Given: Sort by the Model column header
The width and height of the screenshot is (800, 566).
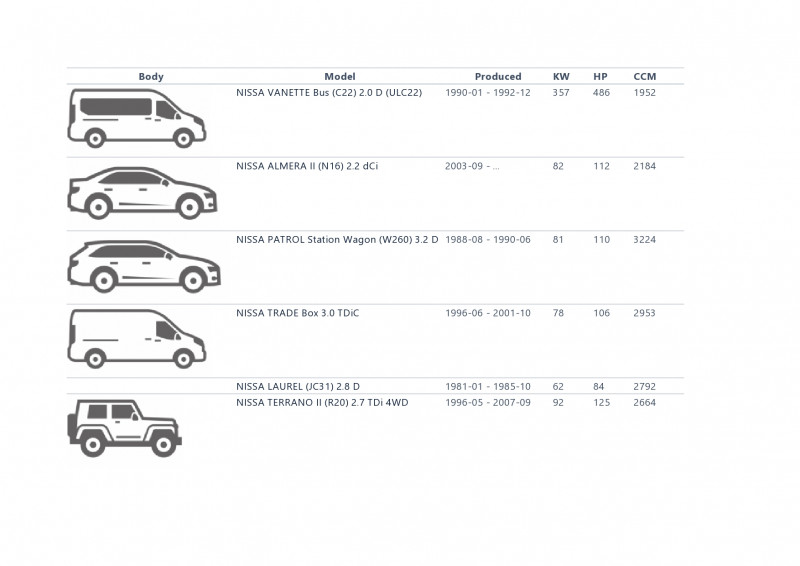Looking at the screenshot, I should click(x=340, y=77).
